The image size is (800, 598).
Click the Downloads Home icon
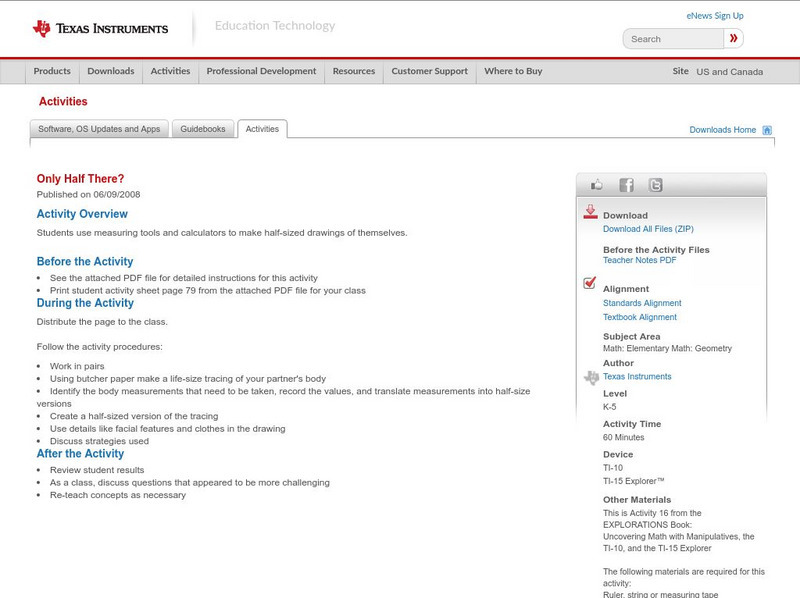pos(766,129)
